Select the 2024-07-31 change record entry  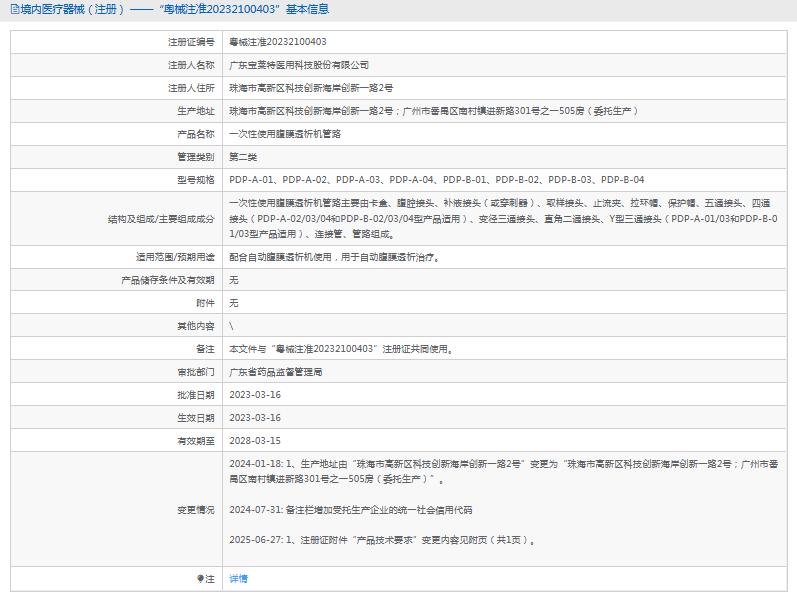[351, 510]
